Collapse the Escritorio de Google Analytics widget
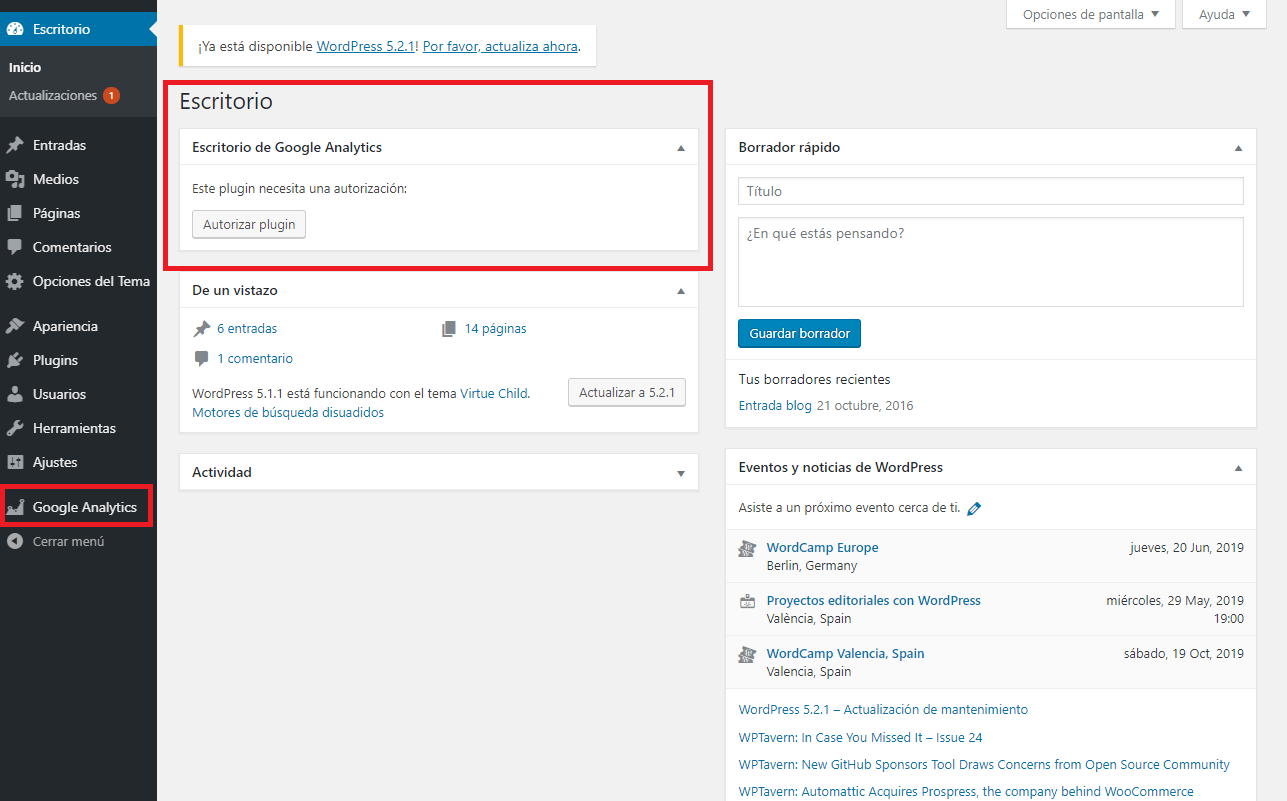This screenshot has height=801, width=1287. click(x=681, y=148)
